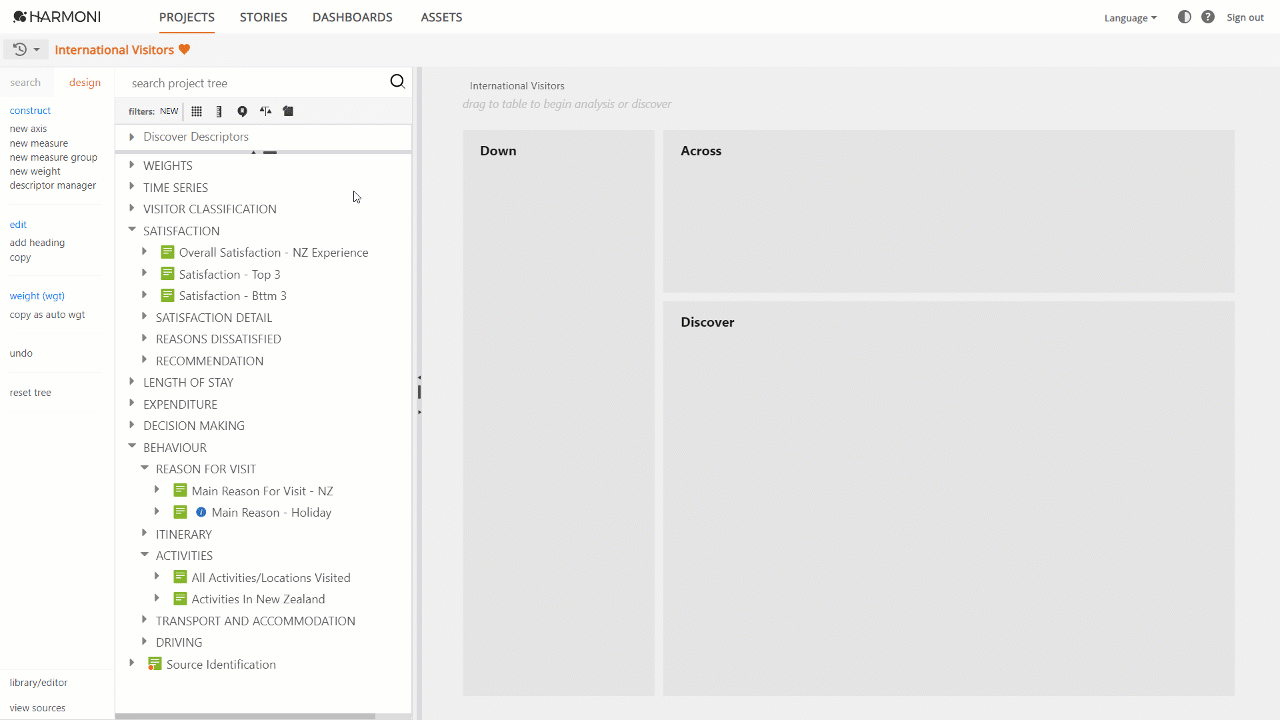Select the TRANSPORT AND ACCOMMODATION label
The width and height of the screenshot is (1280, 720).
click(x=256, y=621)
